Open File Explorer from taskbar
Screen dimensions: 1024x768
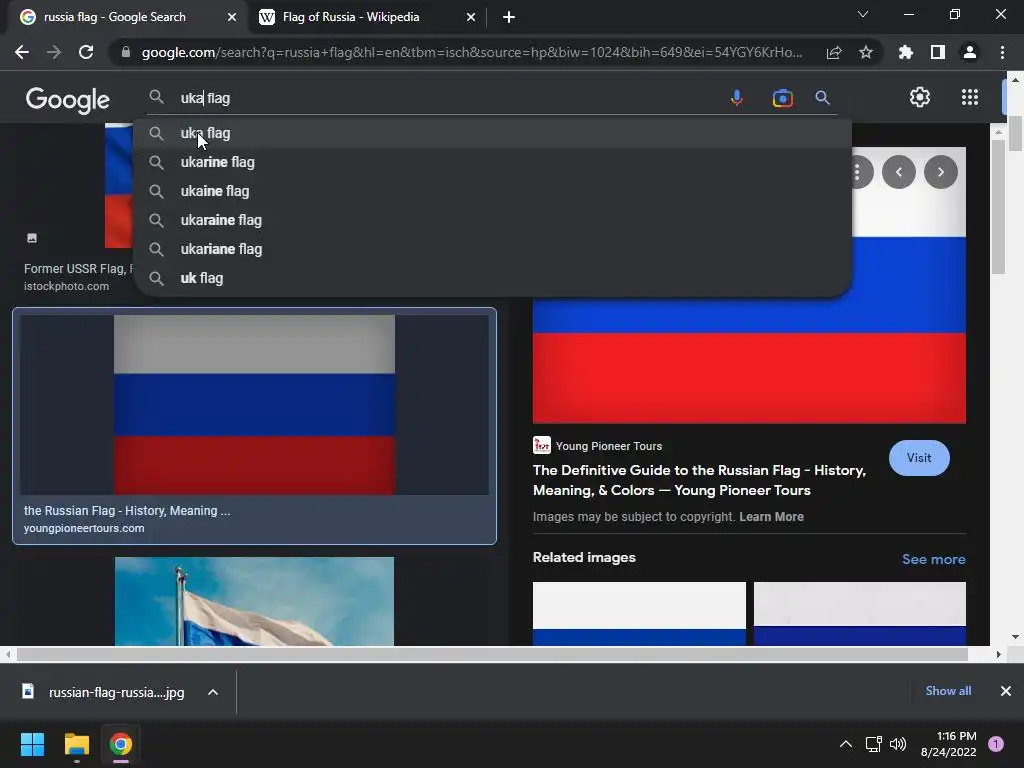76,744
